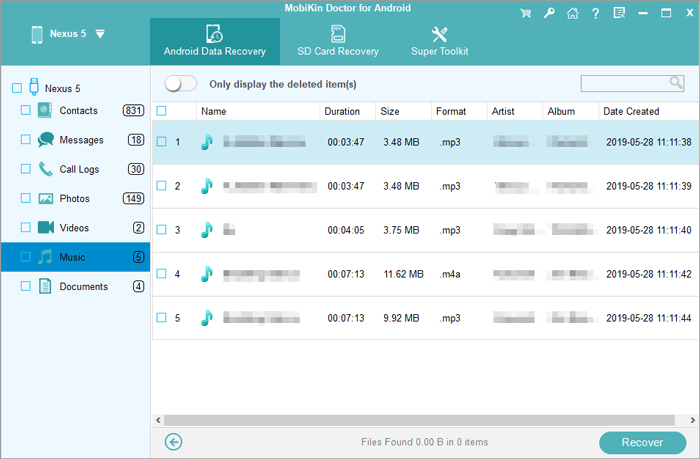Image resolution: width=700 pixels, height=459 pixels.
Task: Click the key register icon
Action: (x=549, y=14)
